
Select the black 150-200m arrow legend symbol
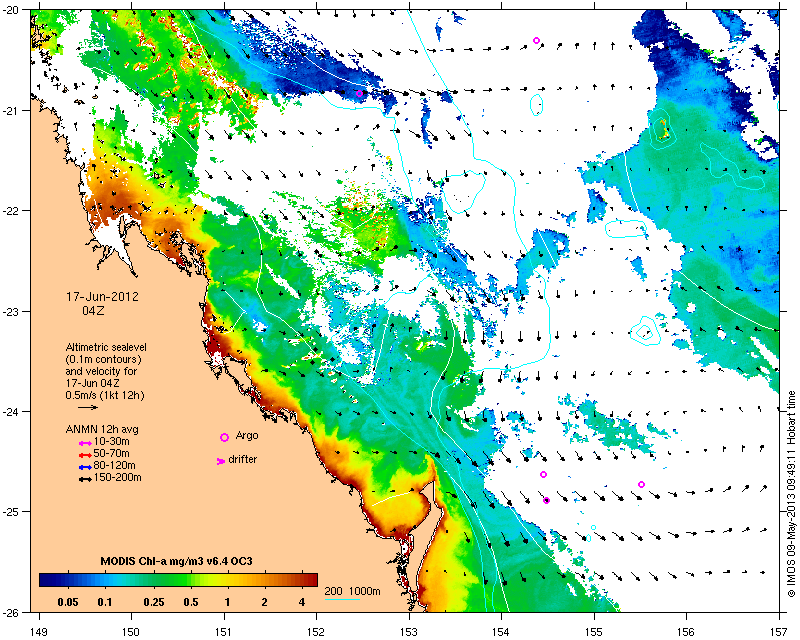click(85, 479)
